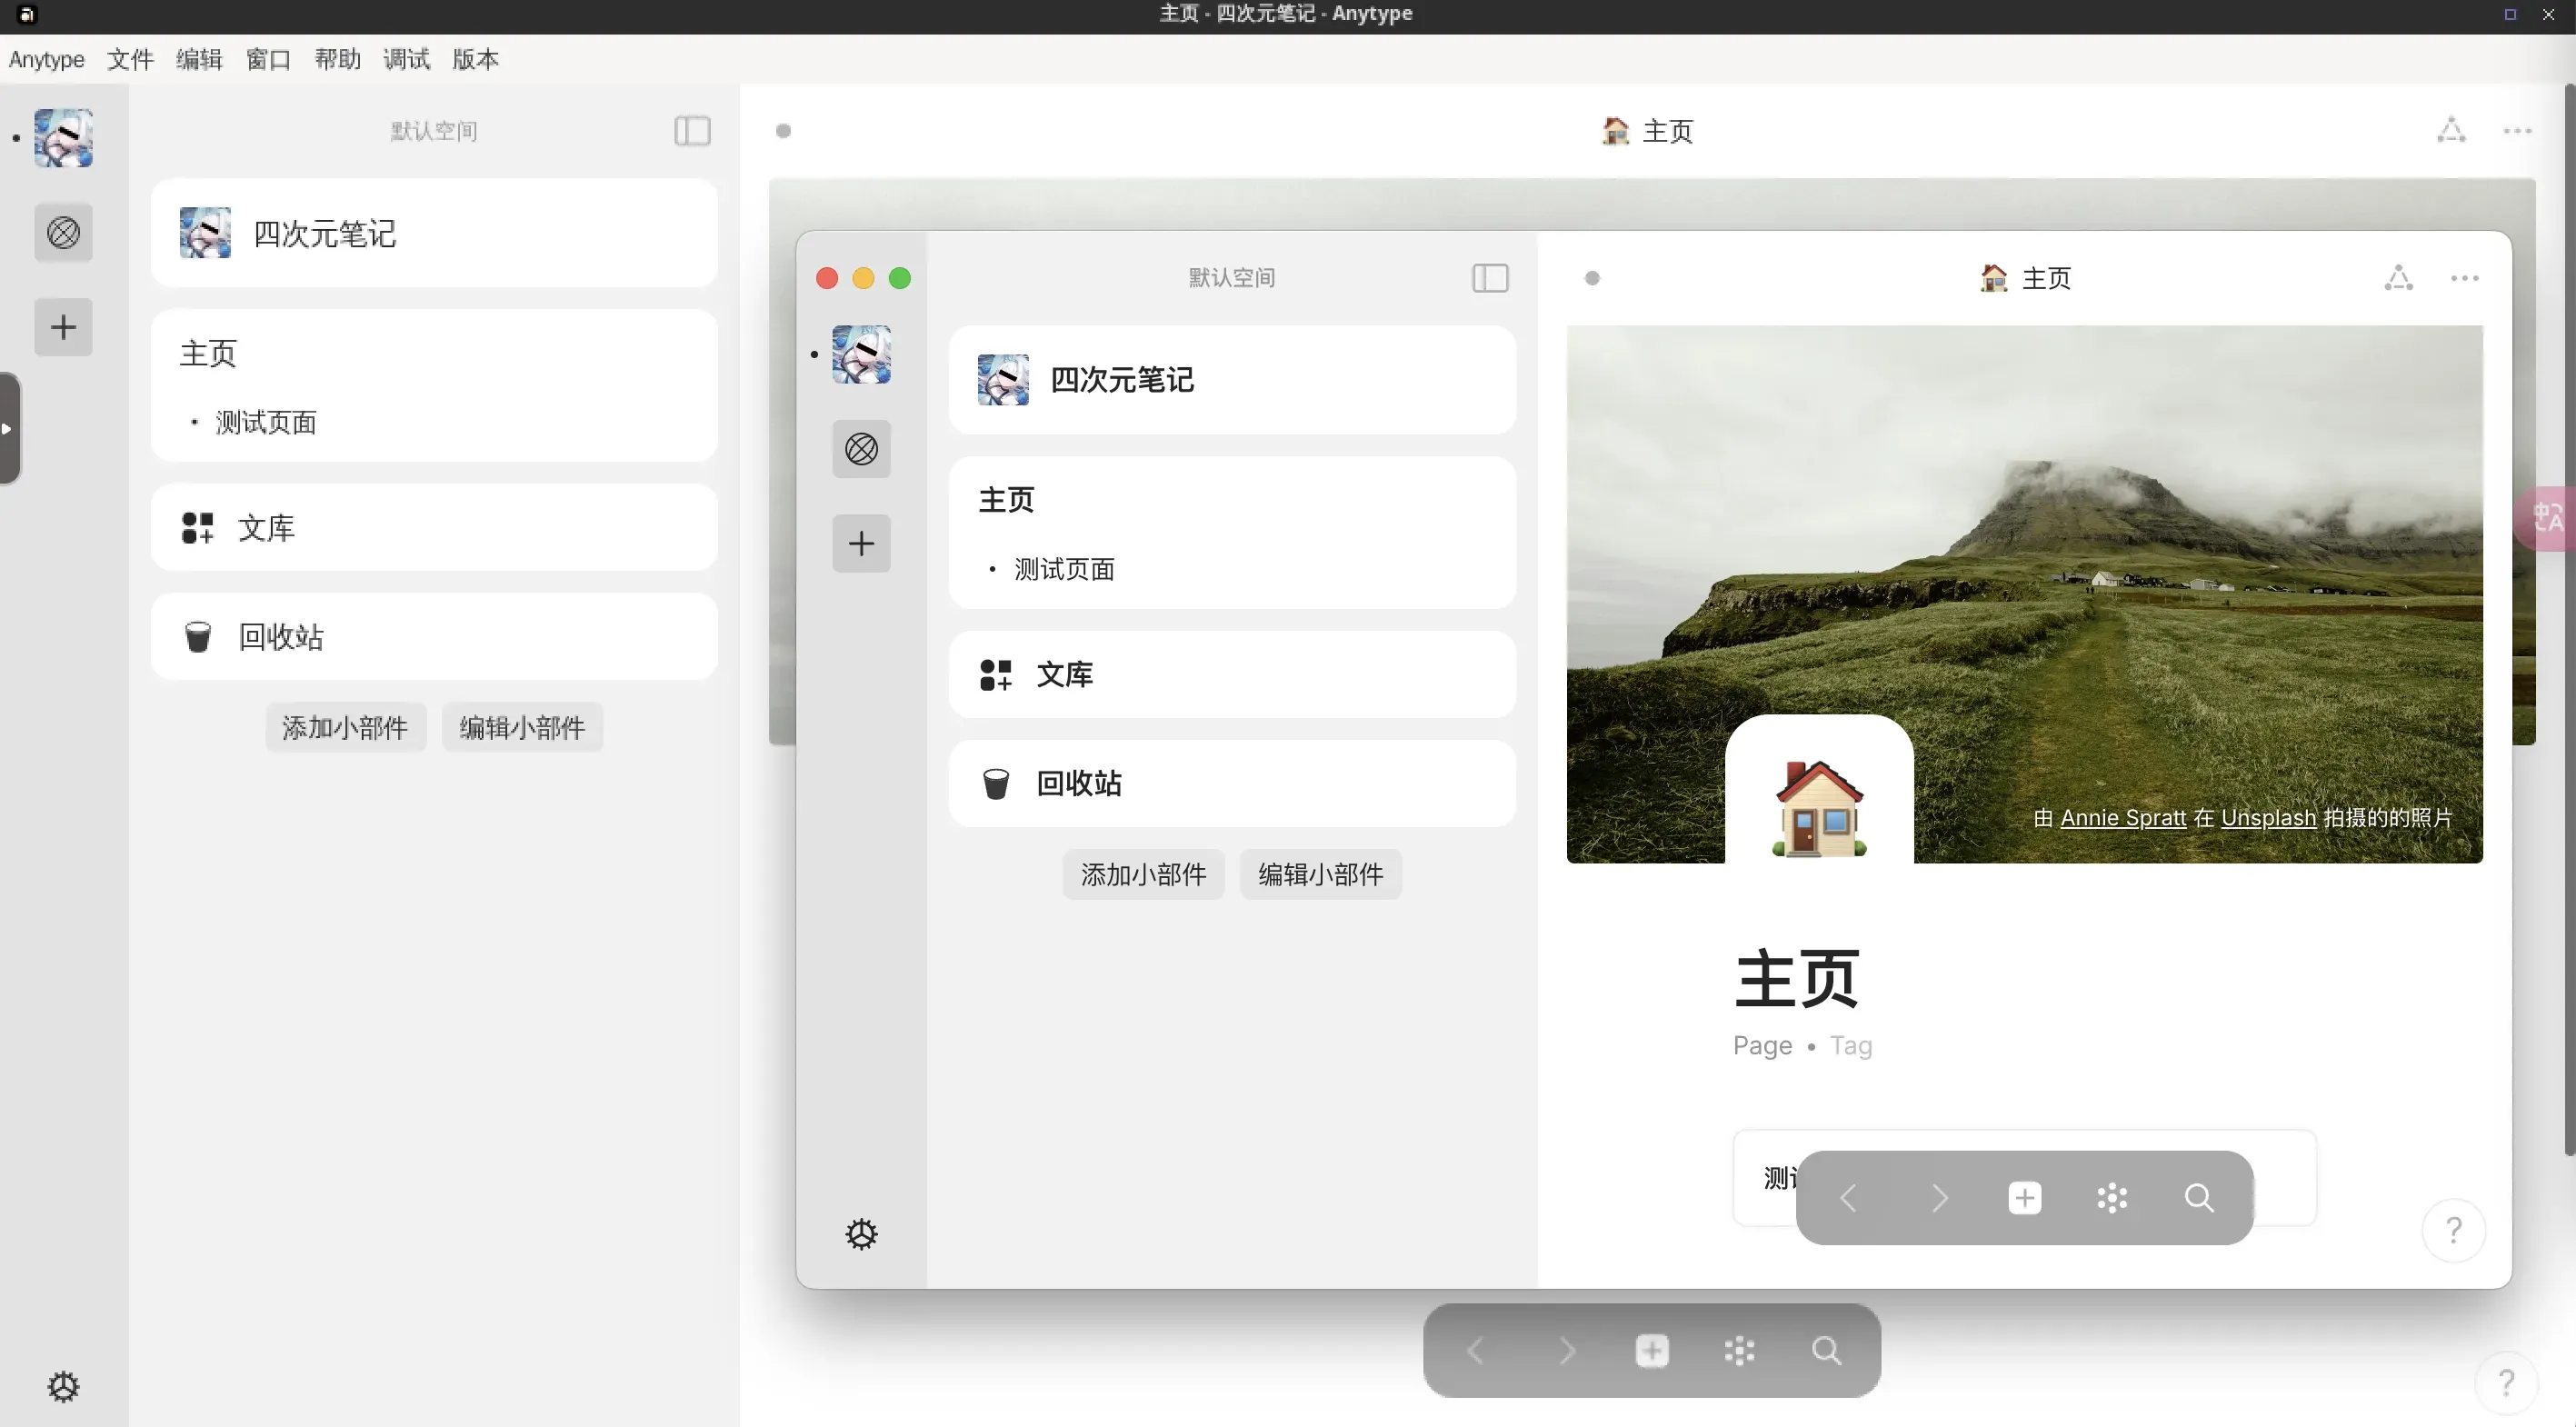Click the sync status dot left of the top header
This screenshot has width=2576, height=1427.
pos(783,131)
